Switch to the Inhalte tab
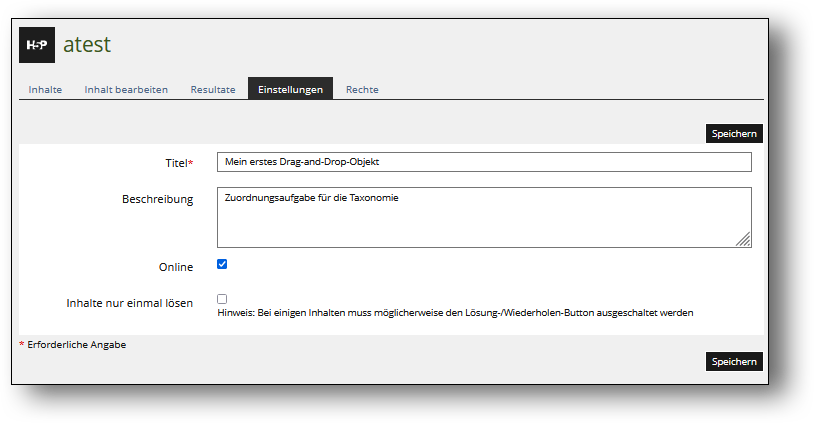814x423 pixels. pos(45,90)
